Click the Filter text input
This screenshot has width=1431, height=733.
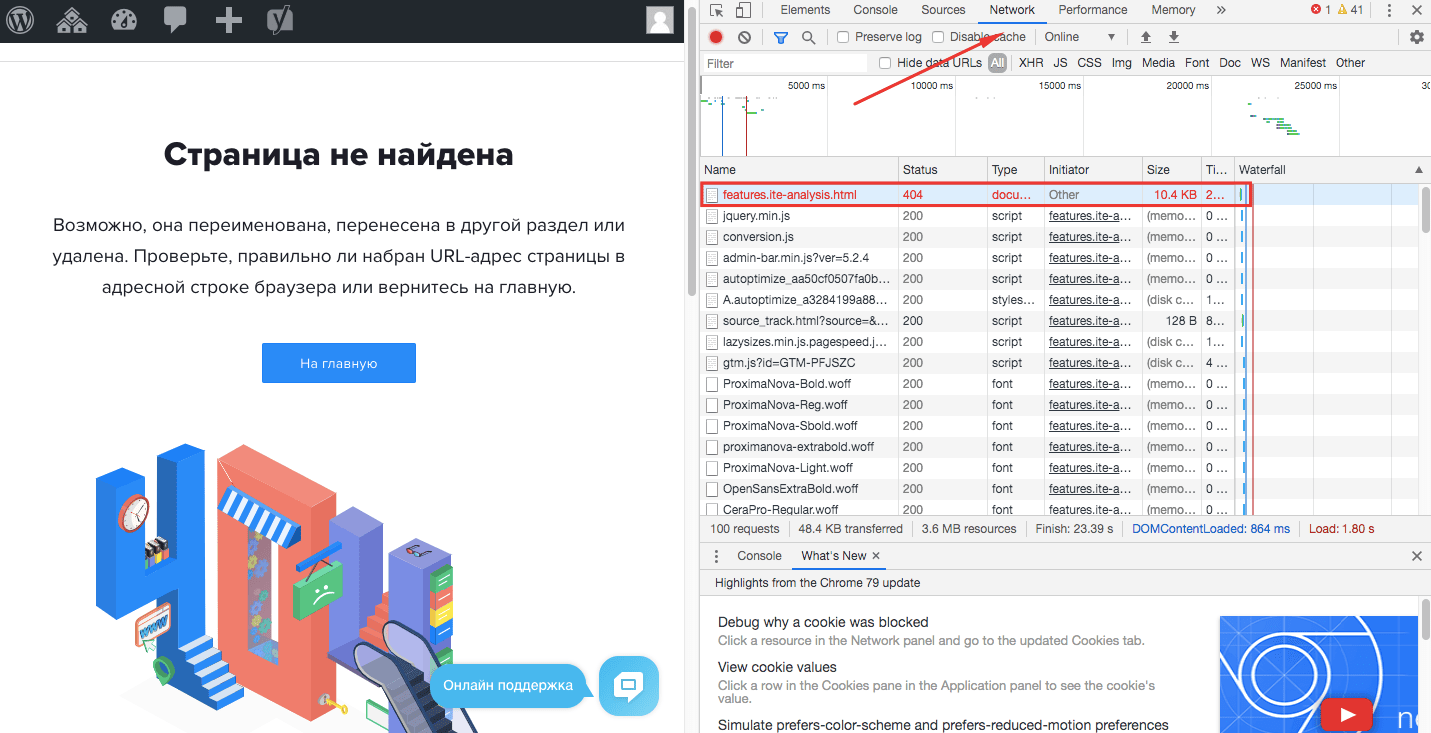click(x=785, y=63)
